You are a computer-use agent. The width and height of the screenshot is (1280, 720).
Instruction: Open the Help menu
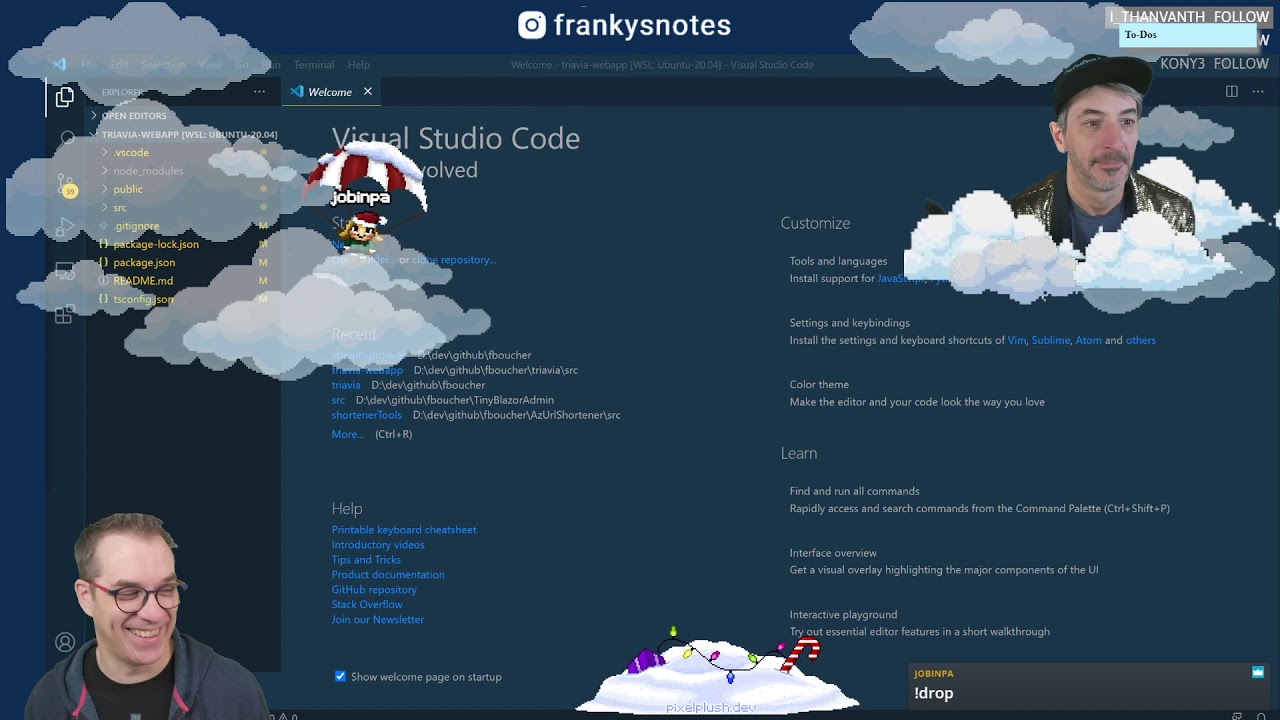click(358, 65)
